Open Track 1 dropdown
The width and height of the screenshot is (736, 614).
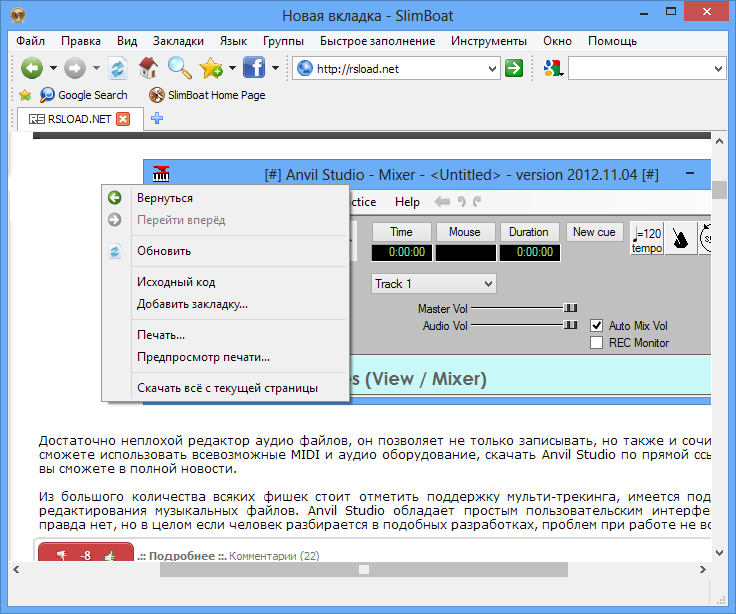pos(434,284)
